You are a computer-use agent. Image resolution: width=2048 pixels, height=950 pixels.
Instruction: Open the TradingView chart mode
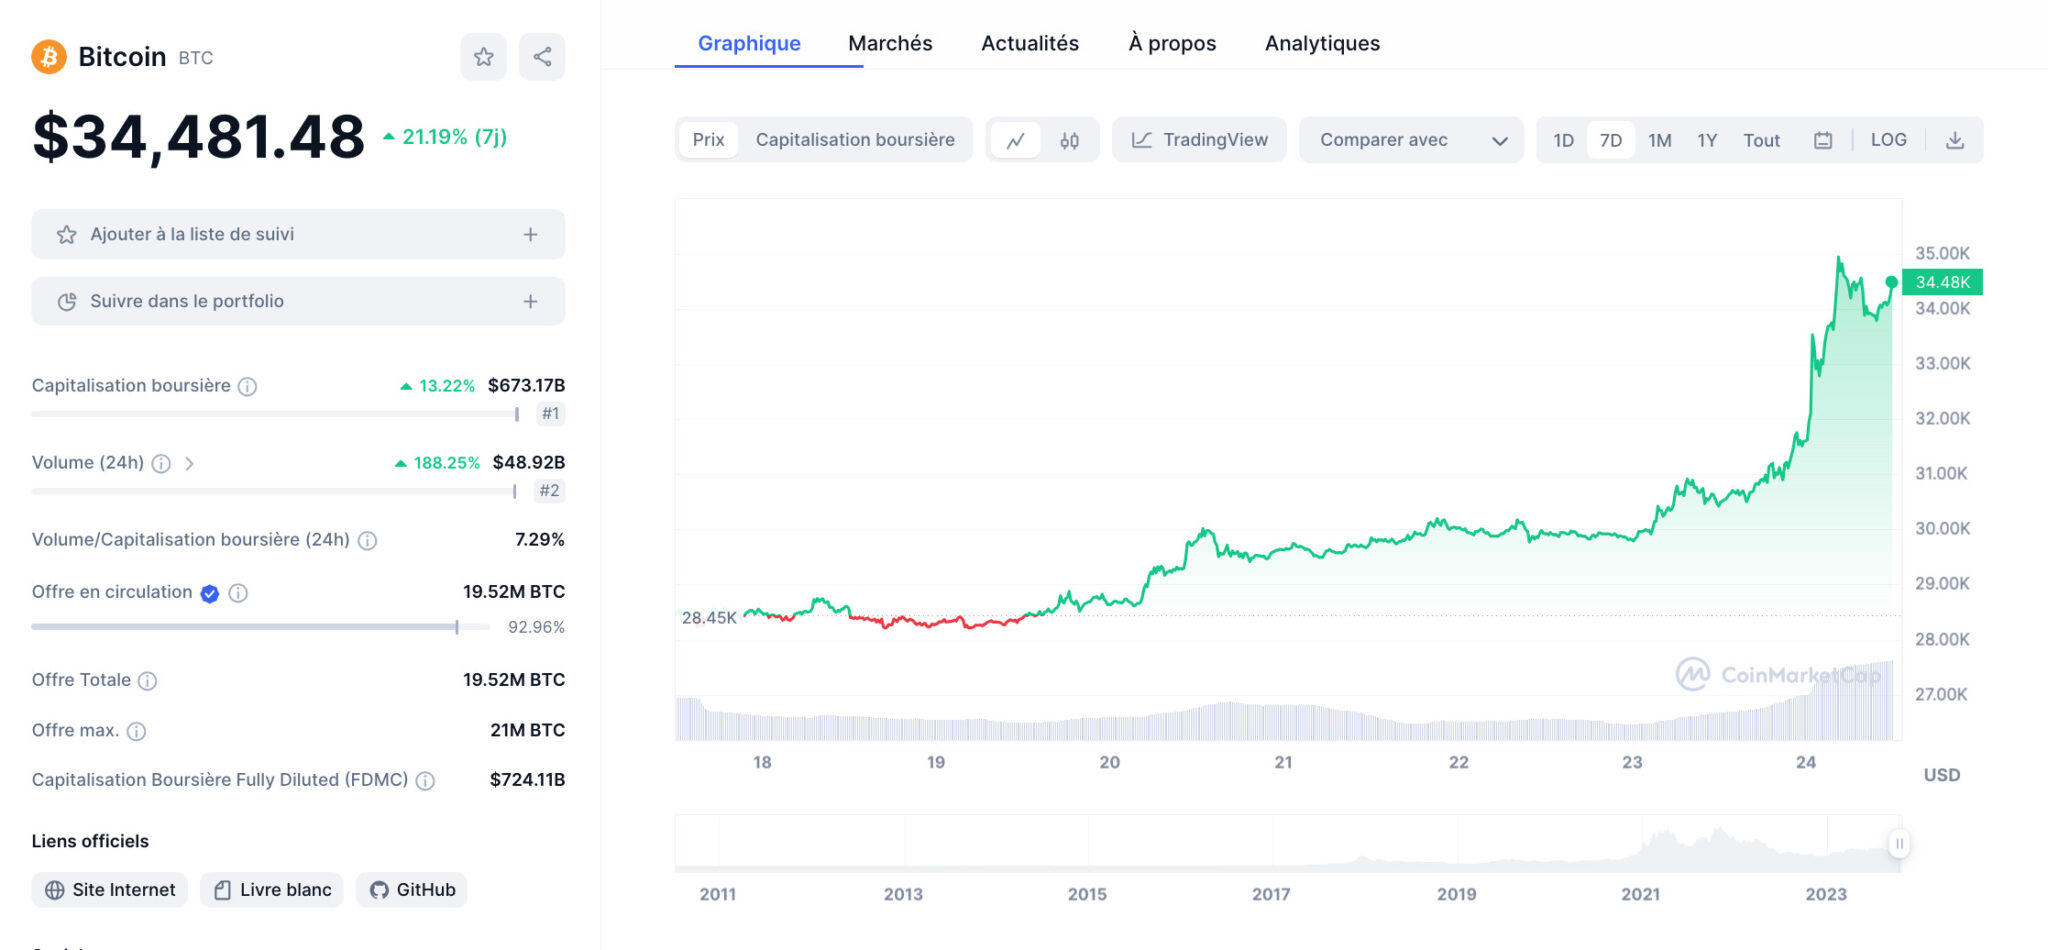(x=1198, y=140)
